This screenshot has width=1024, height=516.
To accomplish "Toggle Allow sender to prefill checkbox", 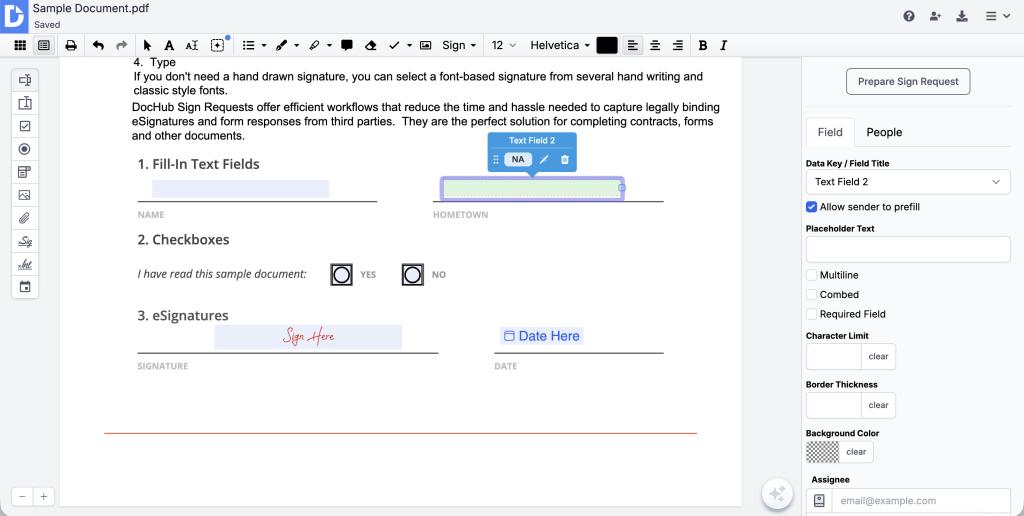I will (812, 207).
